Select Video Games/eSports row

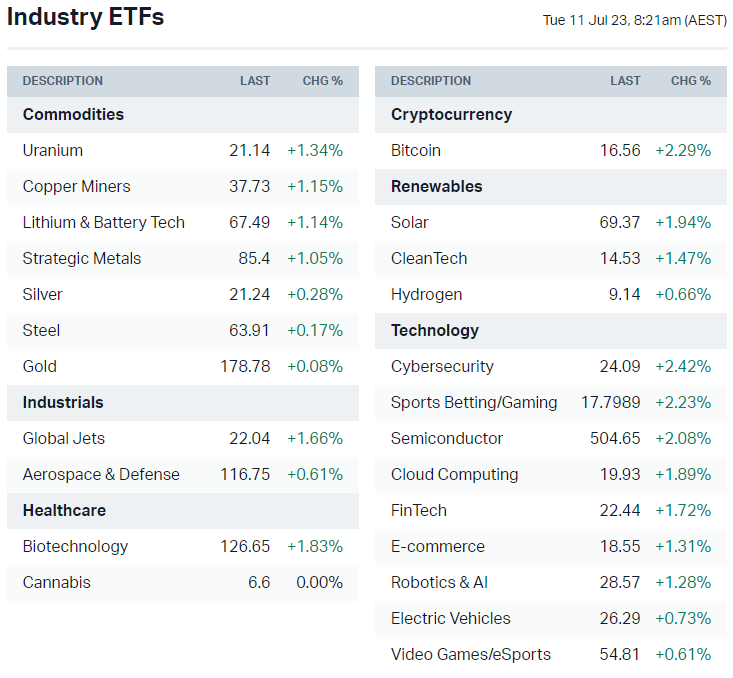point(471,654)
